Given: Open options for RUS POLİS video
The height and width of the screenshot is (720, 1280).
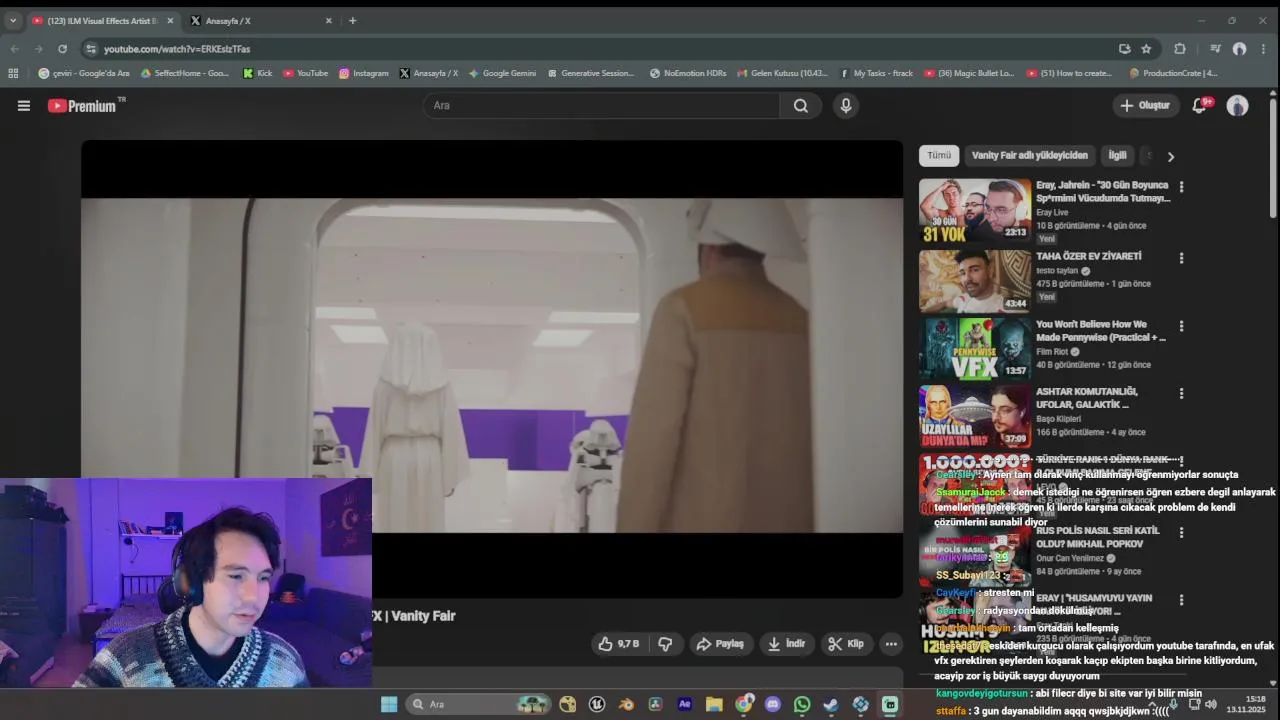Looking at the screenshot, I should point(1181,532).
